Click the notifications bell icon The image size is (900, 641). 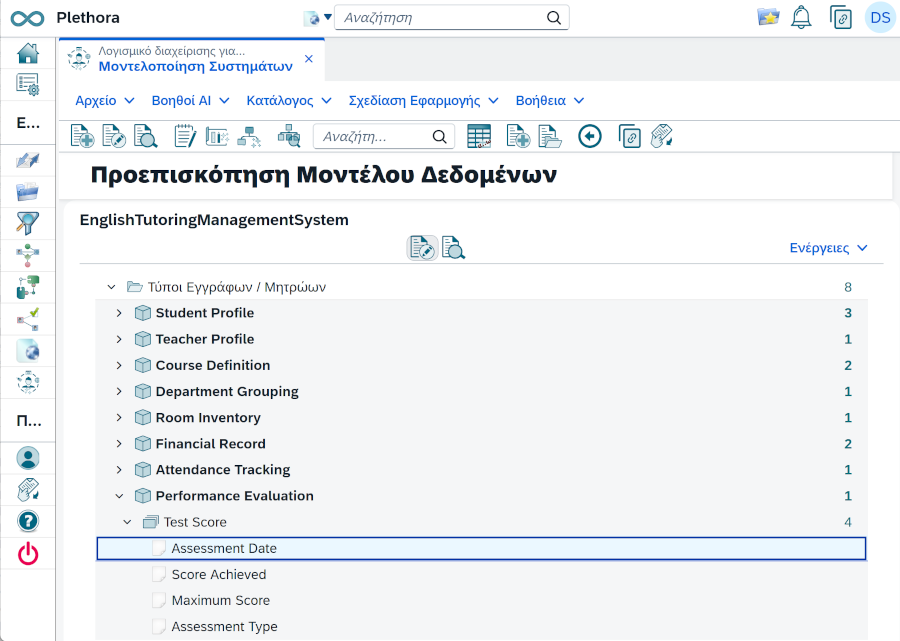[x=801, y=18]
